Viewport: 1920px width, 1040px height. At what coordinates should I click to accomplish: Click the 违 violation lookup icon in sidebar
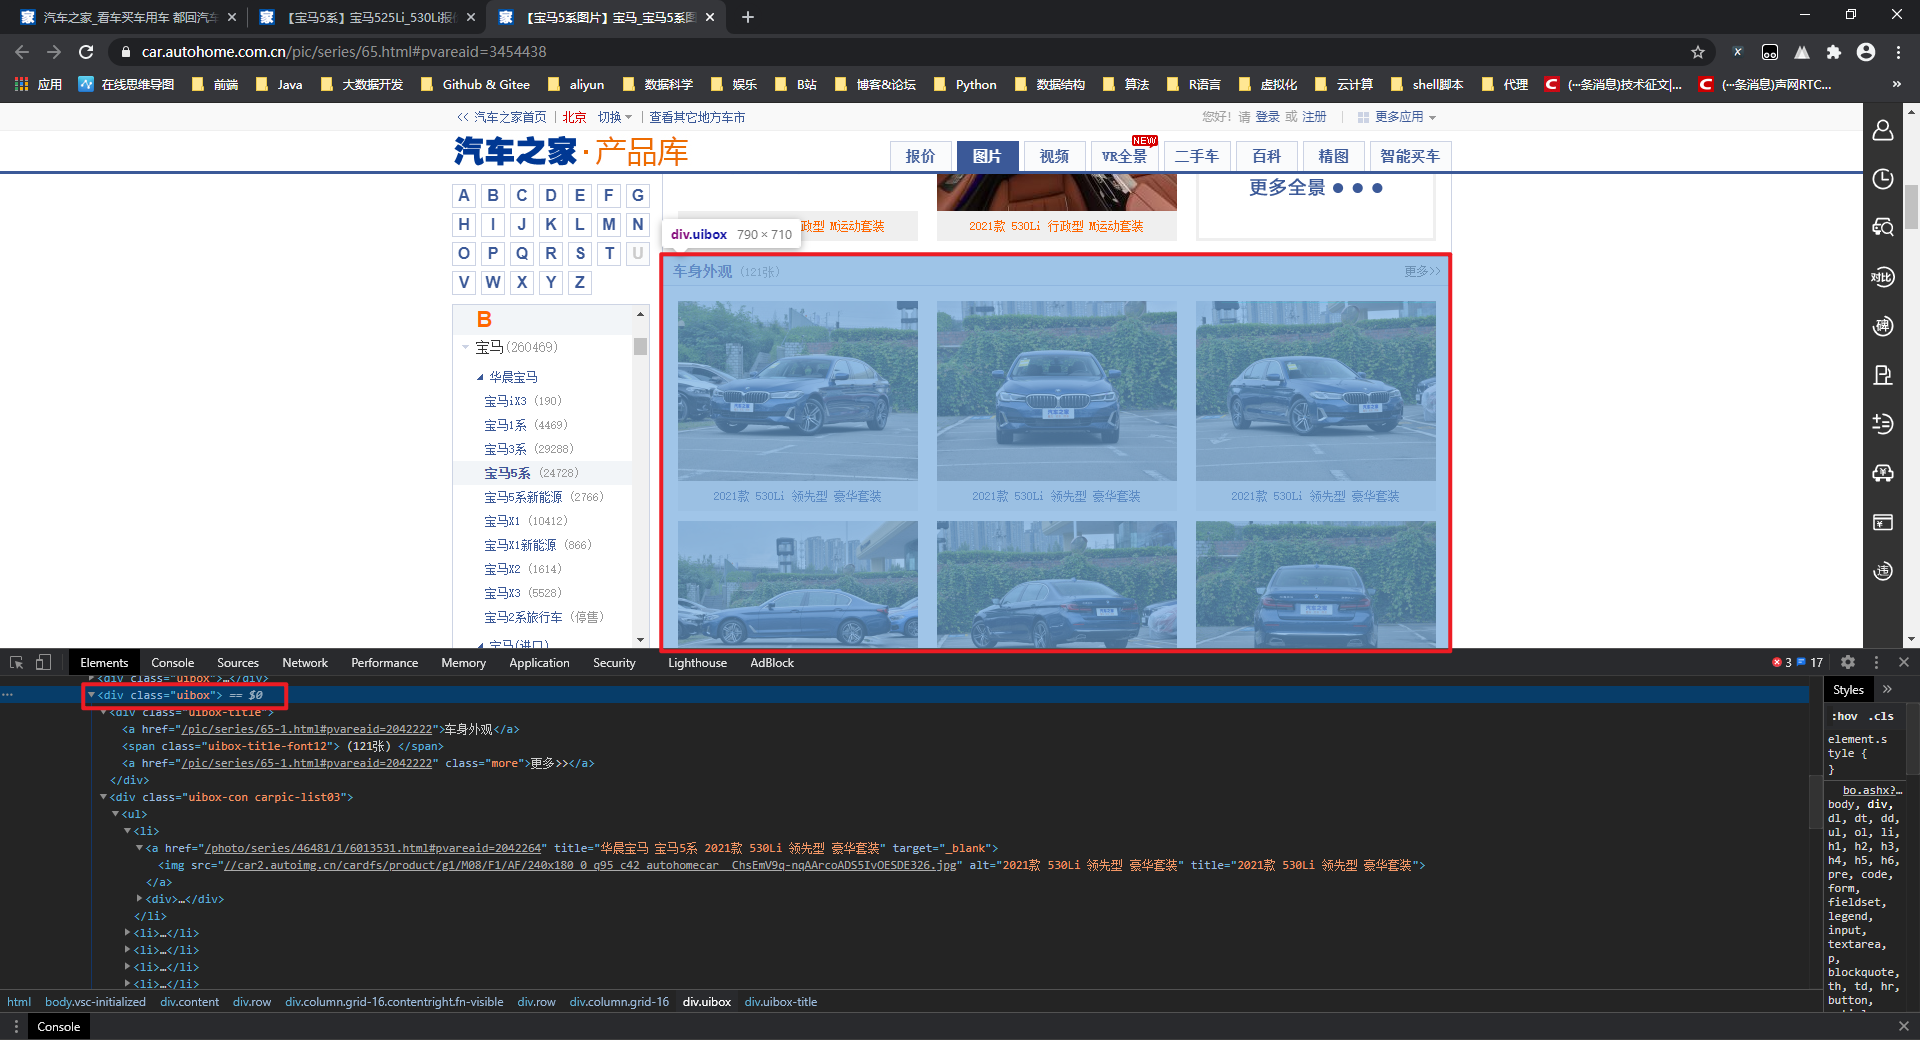[1883, 571]
